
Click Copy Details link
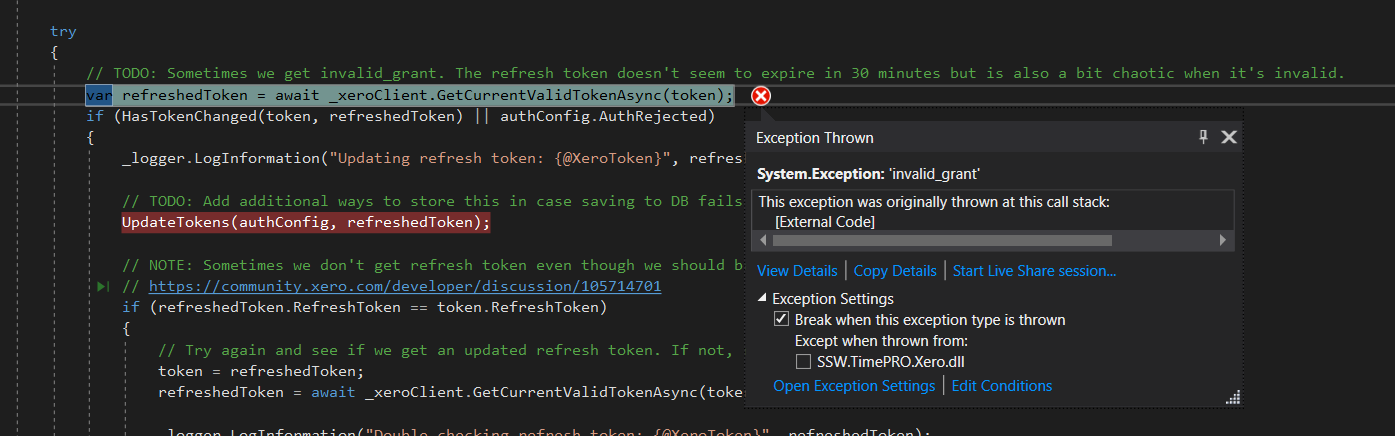[895, 271]
